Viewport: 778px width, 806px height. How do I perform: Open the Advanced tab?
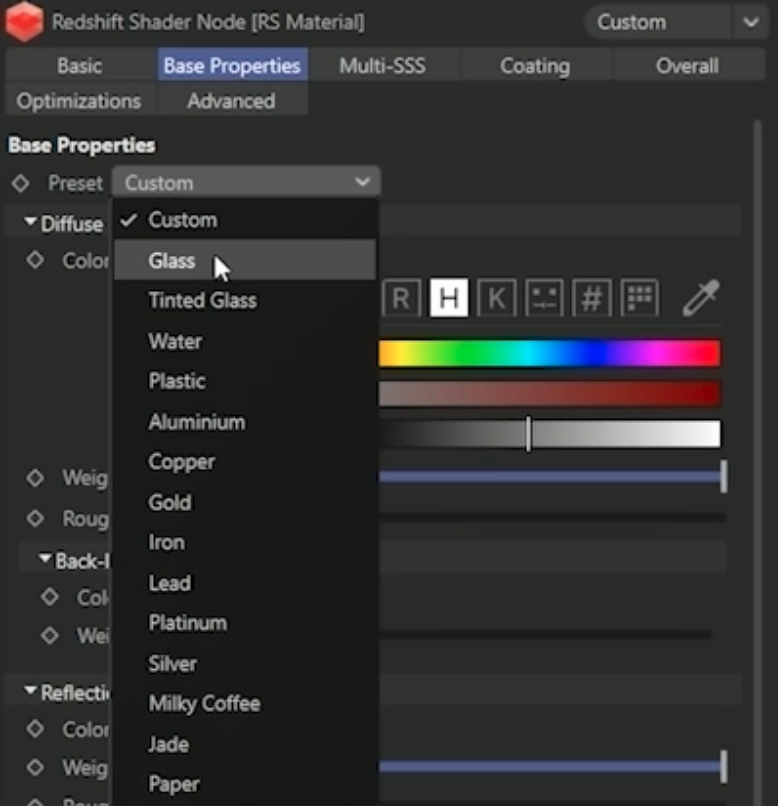point(231,101)
